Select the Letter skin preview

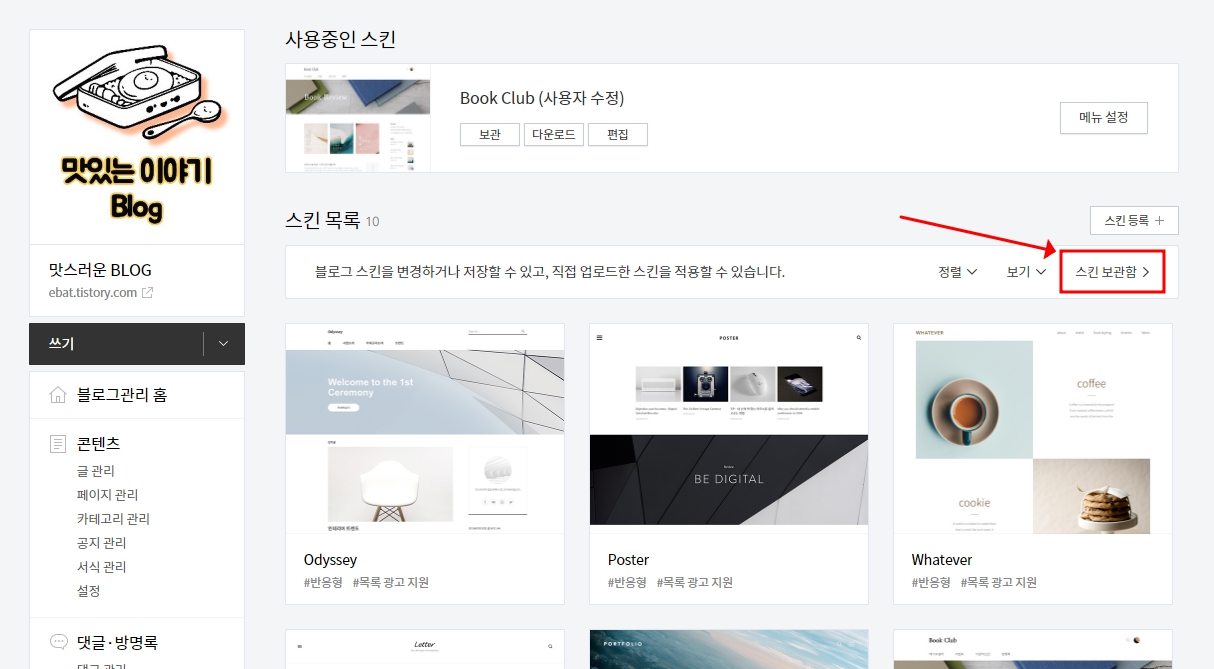pos(425,649)
